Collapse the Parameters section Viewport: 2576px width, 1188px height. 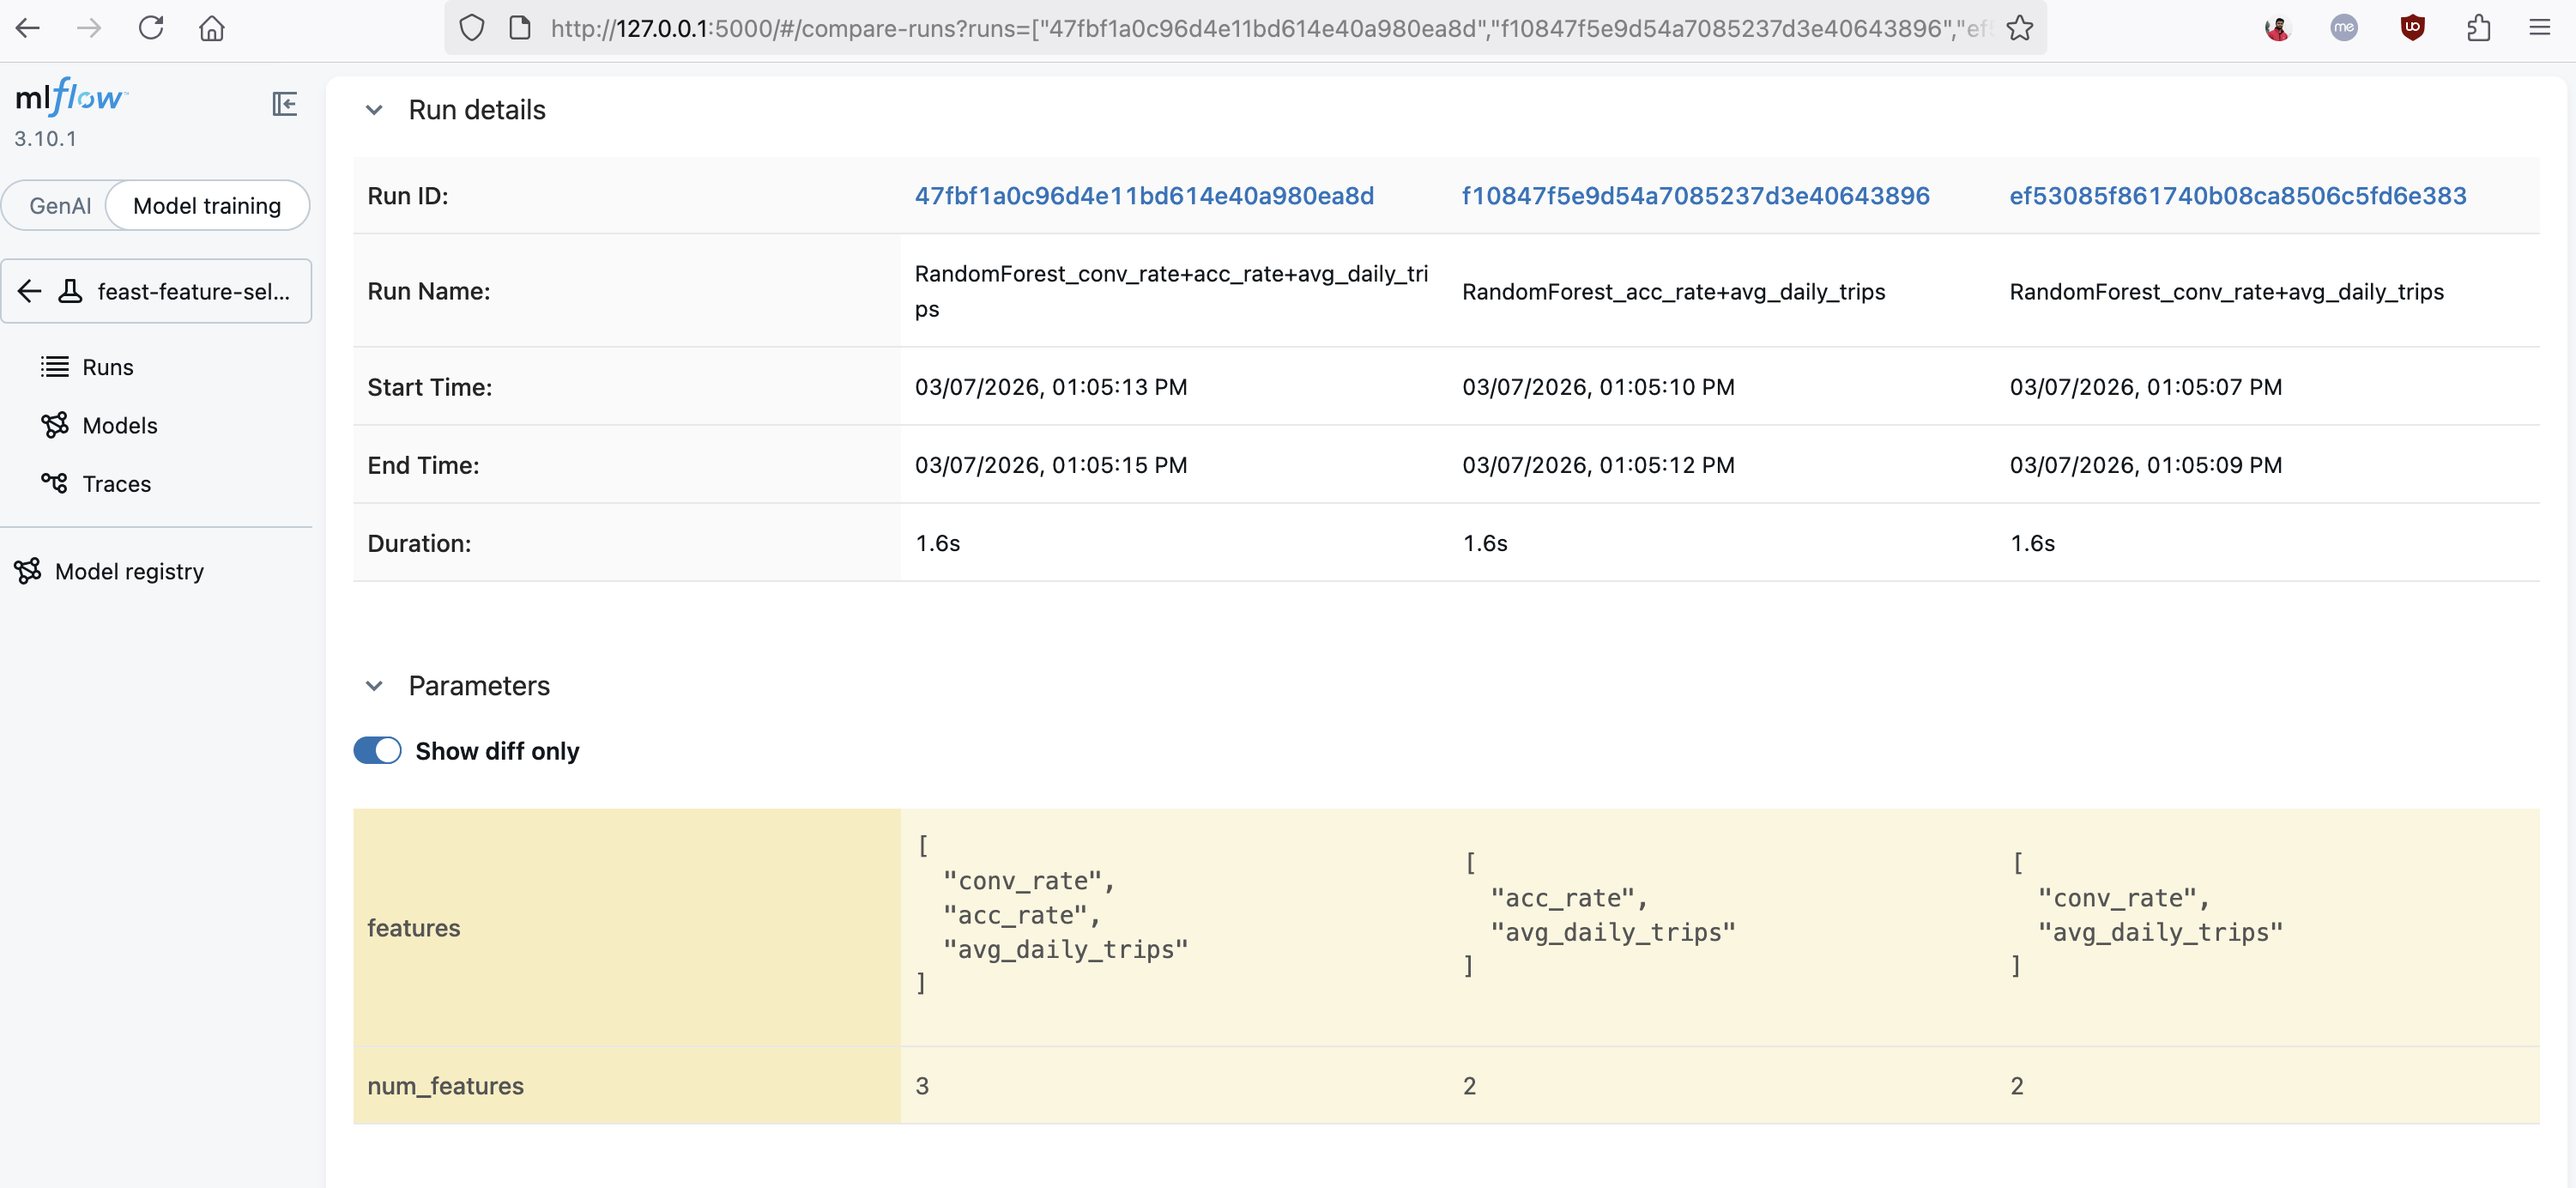(375, 686)
